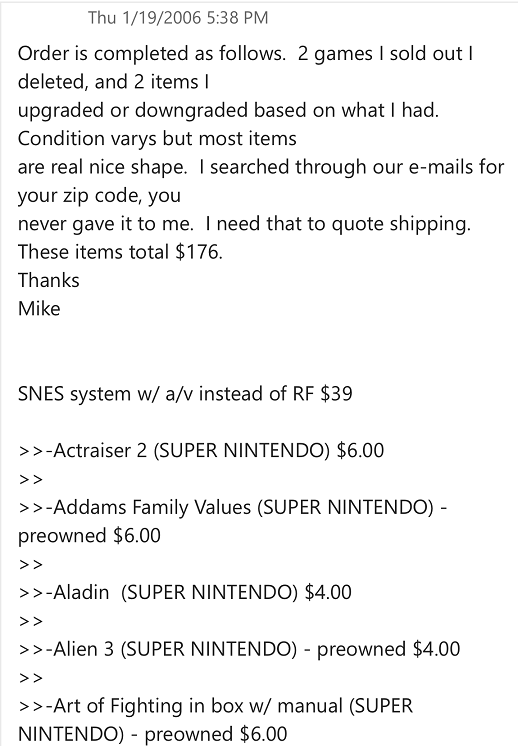
Task: Click the Alien 3 item line
Action: [x=239, y=649]
